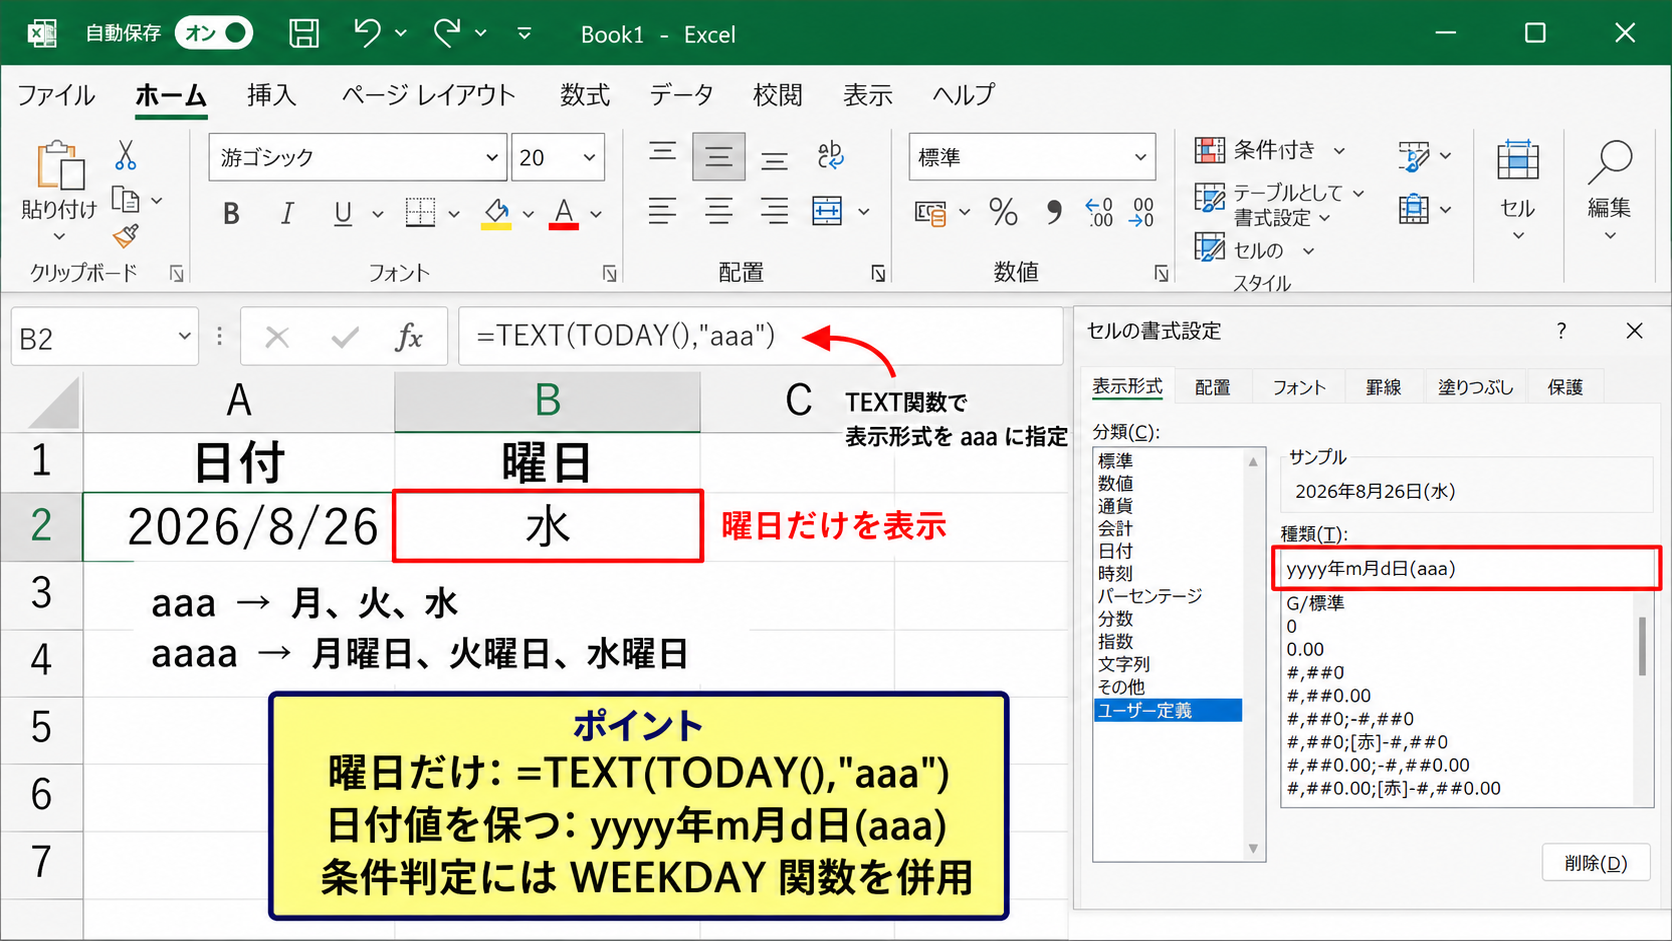Cut selection with the scissors icon
This screenshot has height=941, width=1672.
(125, 155)
